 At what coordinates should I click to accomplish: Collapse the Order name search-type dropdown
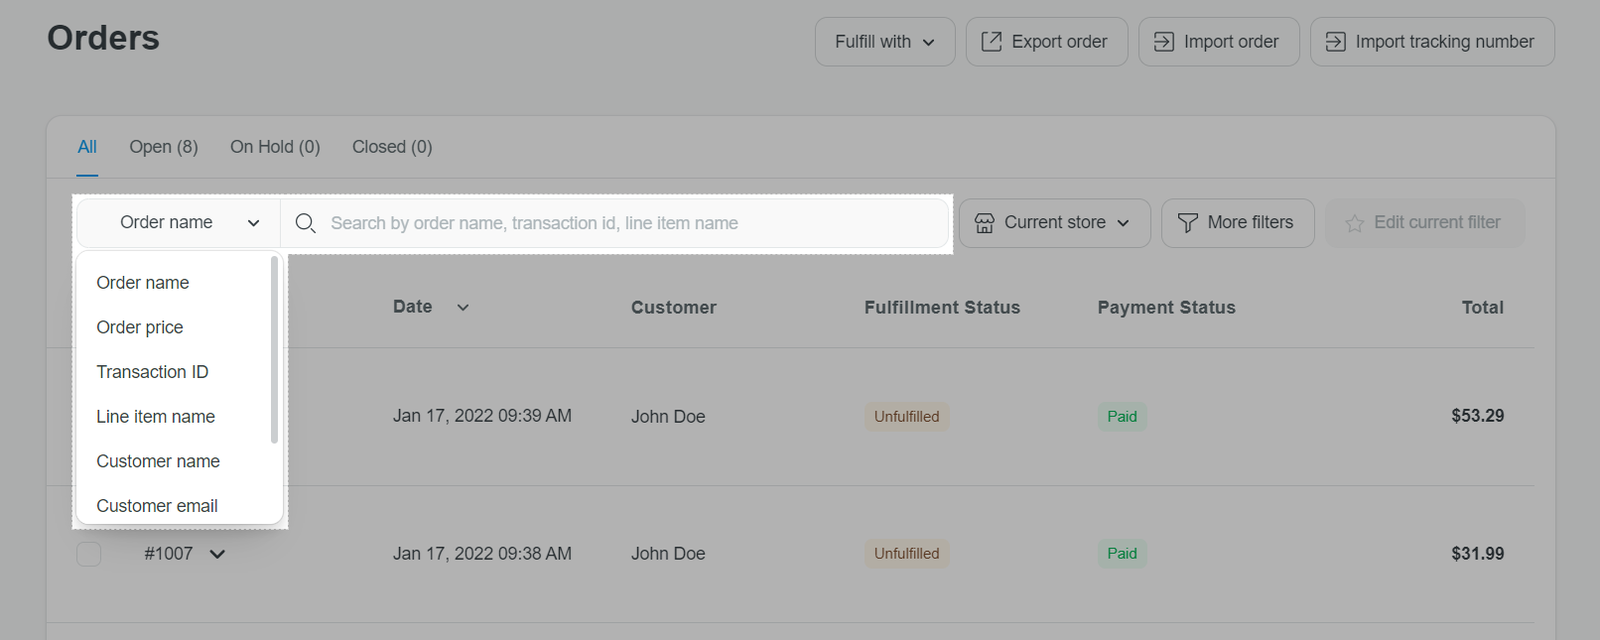click(179, 223)
